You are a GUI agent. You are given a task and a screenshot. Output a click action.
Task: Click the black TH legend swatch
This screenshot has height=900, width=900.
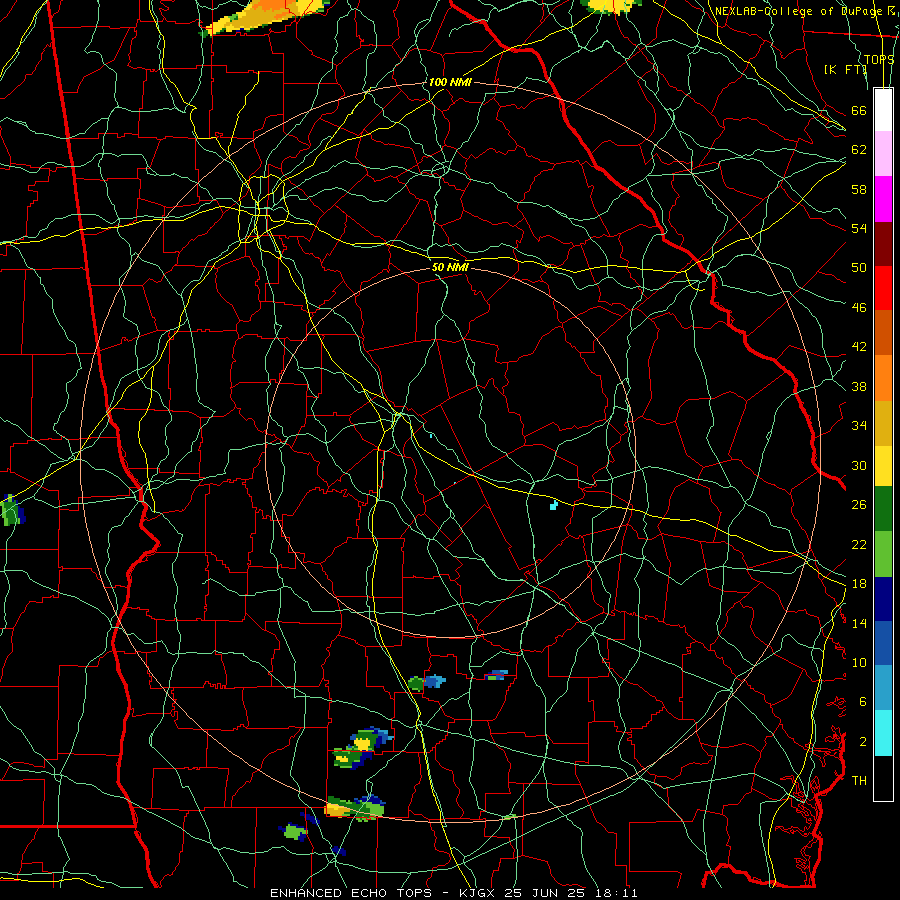pyautogui.click(x=883, y=778)
